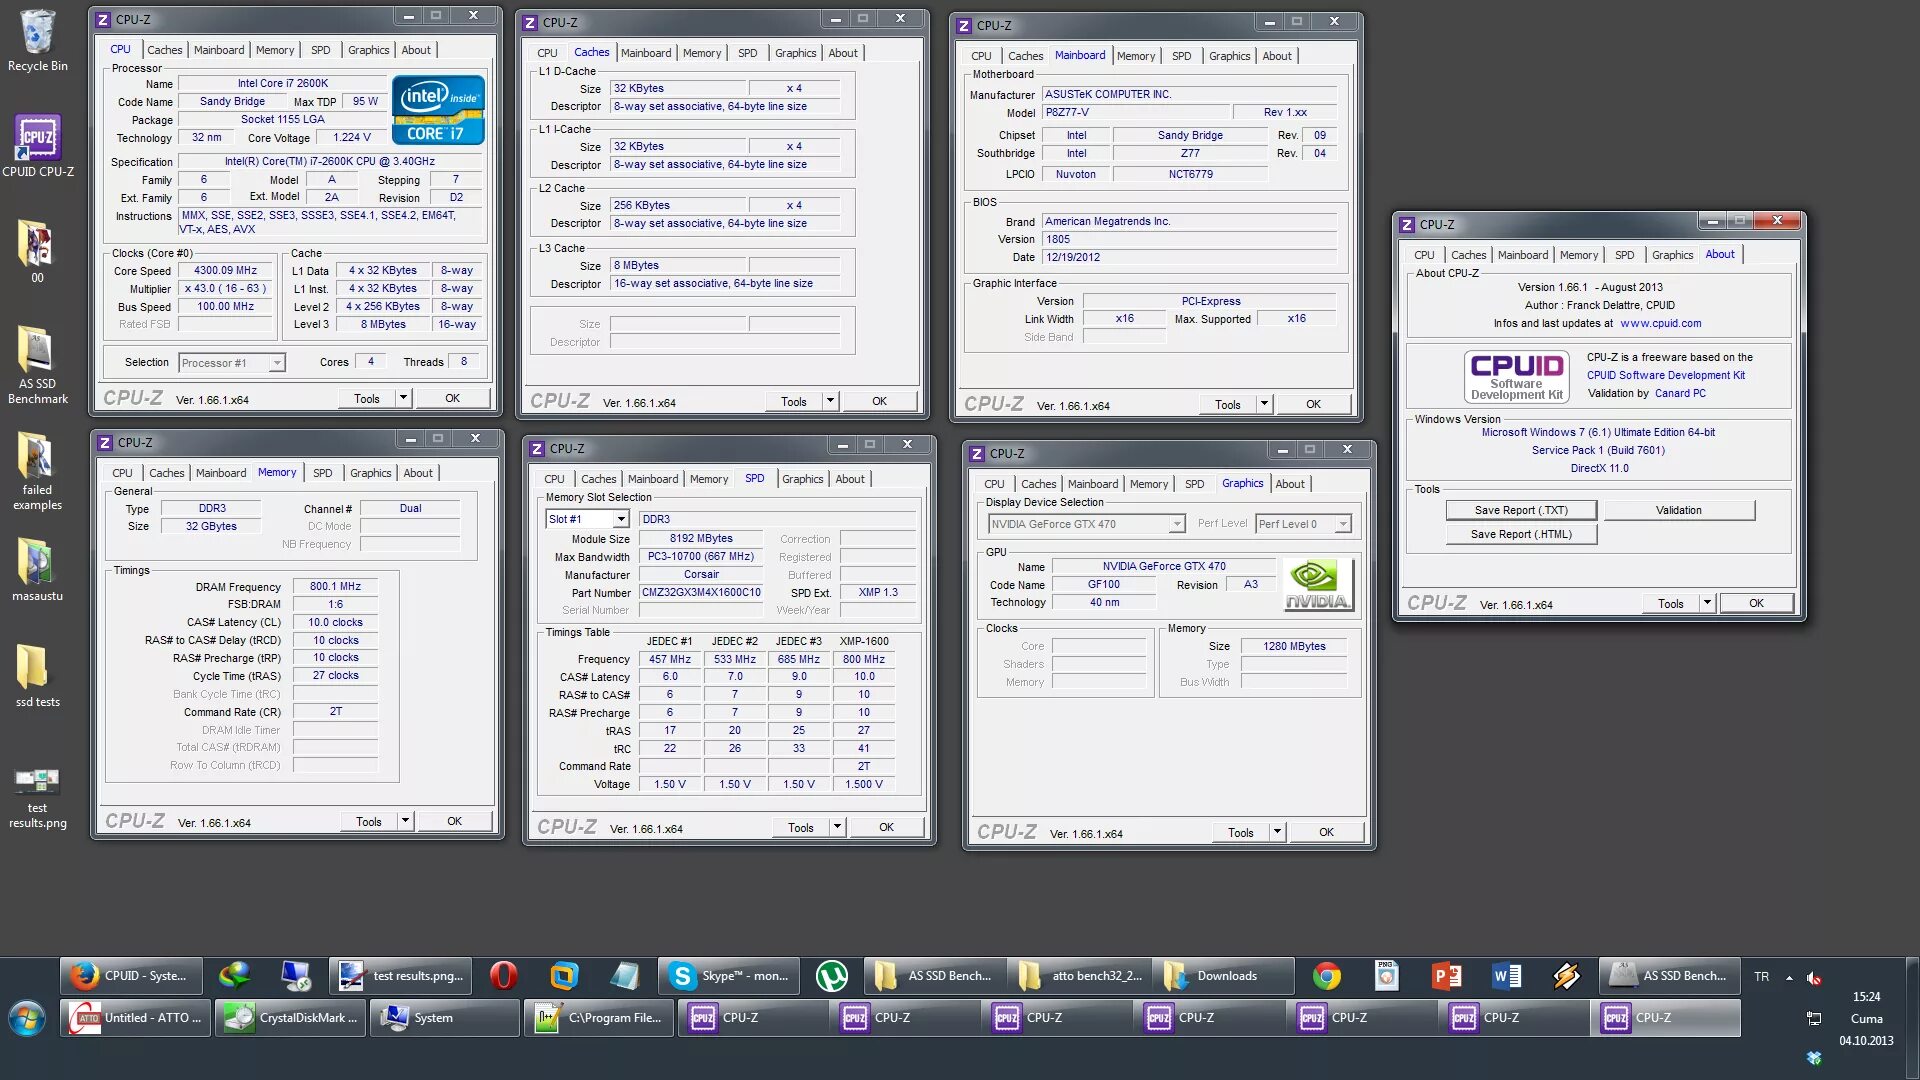Viewport: 1920px width, 1080px height.
Task: Open the AS SSD Benchmark desktop folder
Action: (37, 352)
